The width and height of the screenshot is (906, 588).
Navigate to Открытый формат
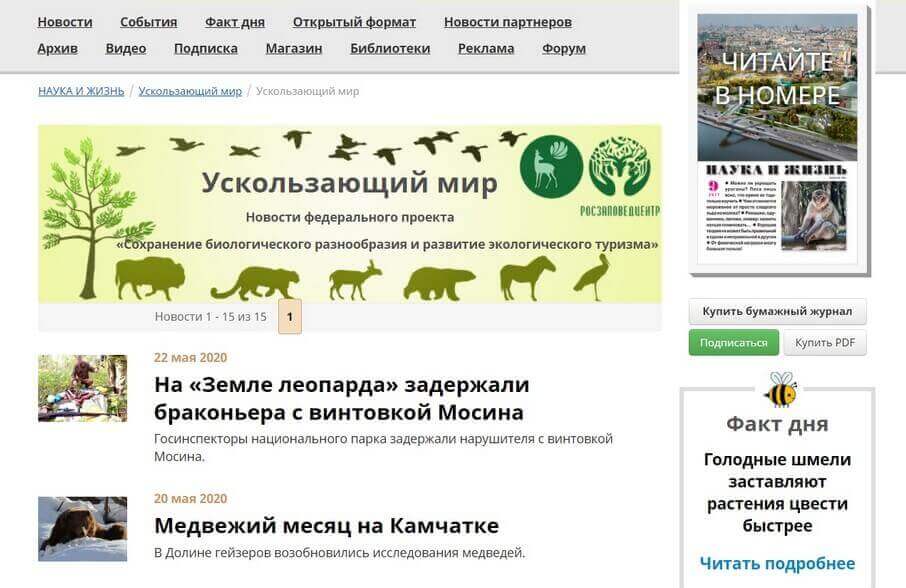354,22
